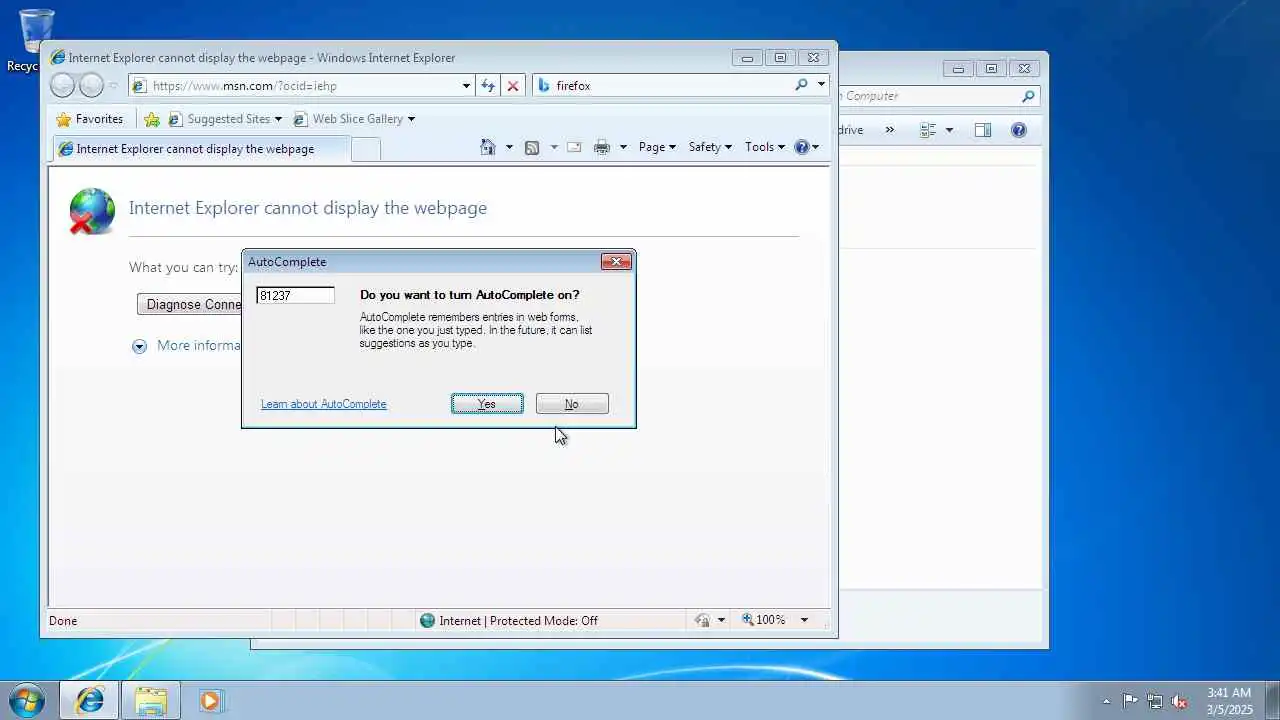Click the network tray icon
1280x720 pixels.
coord(1155,701)
